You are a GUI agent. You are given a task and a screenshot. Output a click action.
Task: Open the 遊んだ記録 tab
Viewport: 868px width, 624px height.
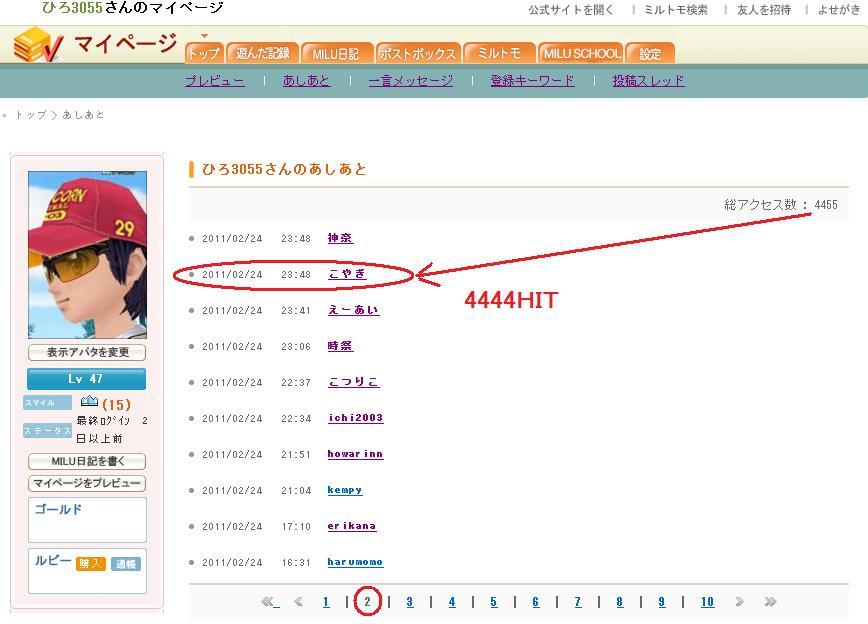[x=263, y=53]
